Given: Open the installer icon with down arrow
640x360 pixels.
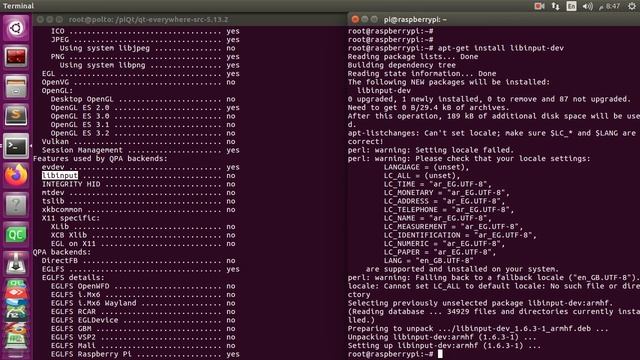Looking at the screenshot, I should (16, 264).
